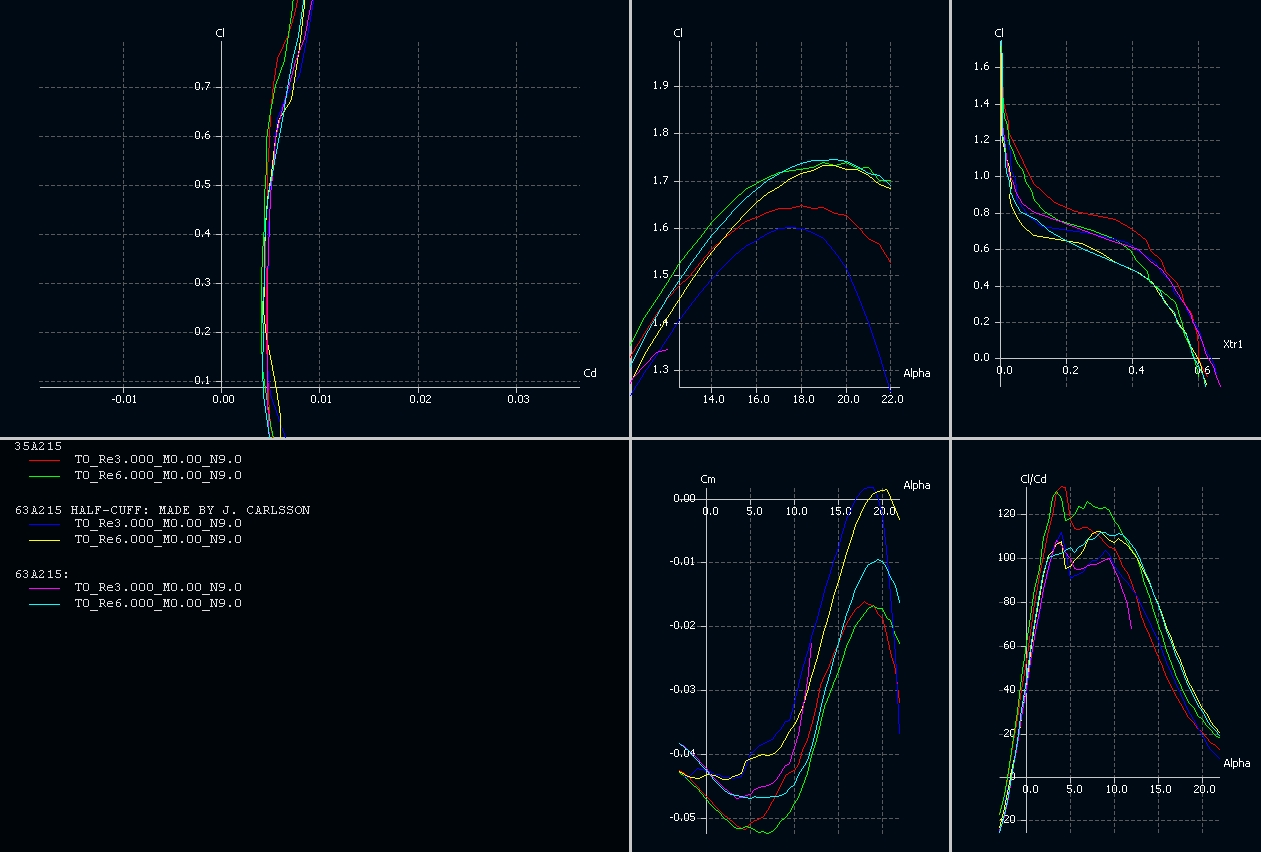Click the Cd axis label on drag polar graph
1261x852 pixels.
point(590,374)
